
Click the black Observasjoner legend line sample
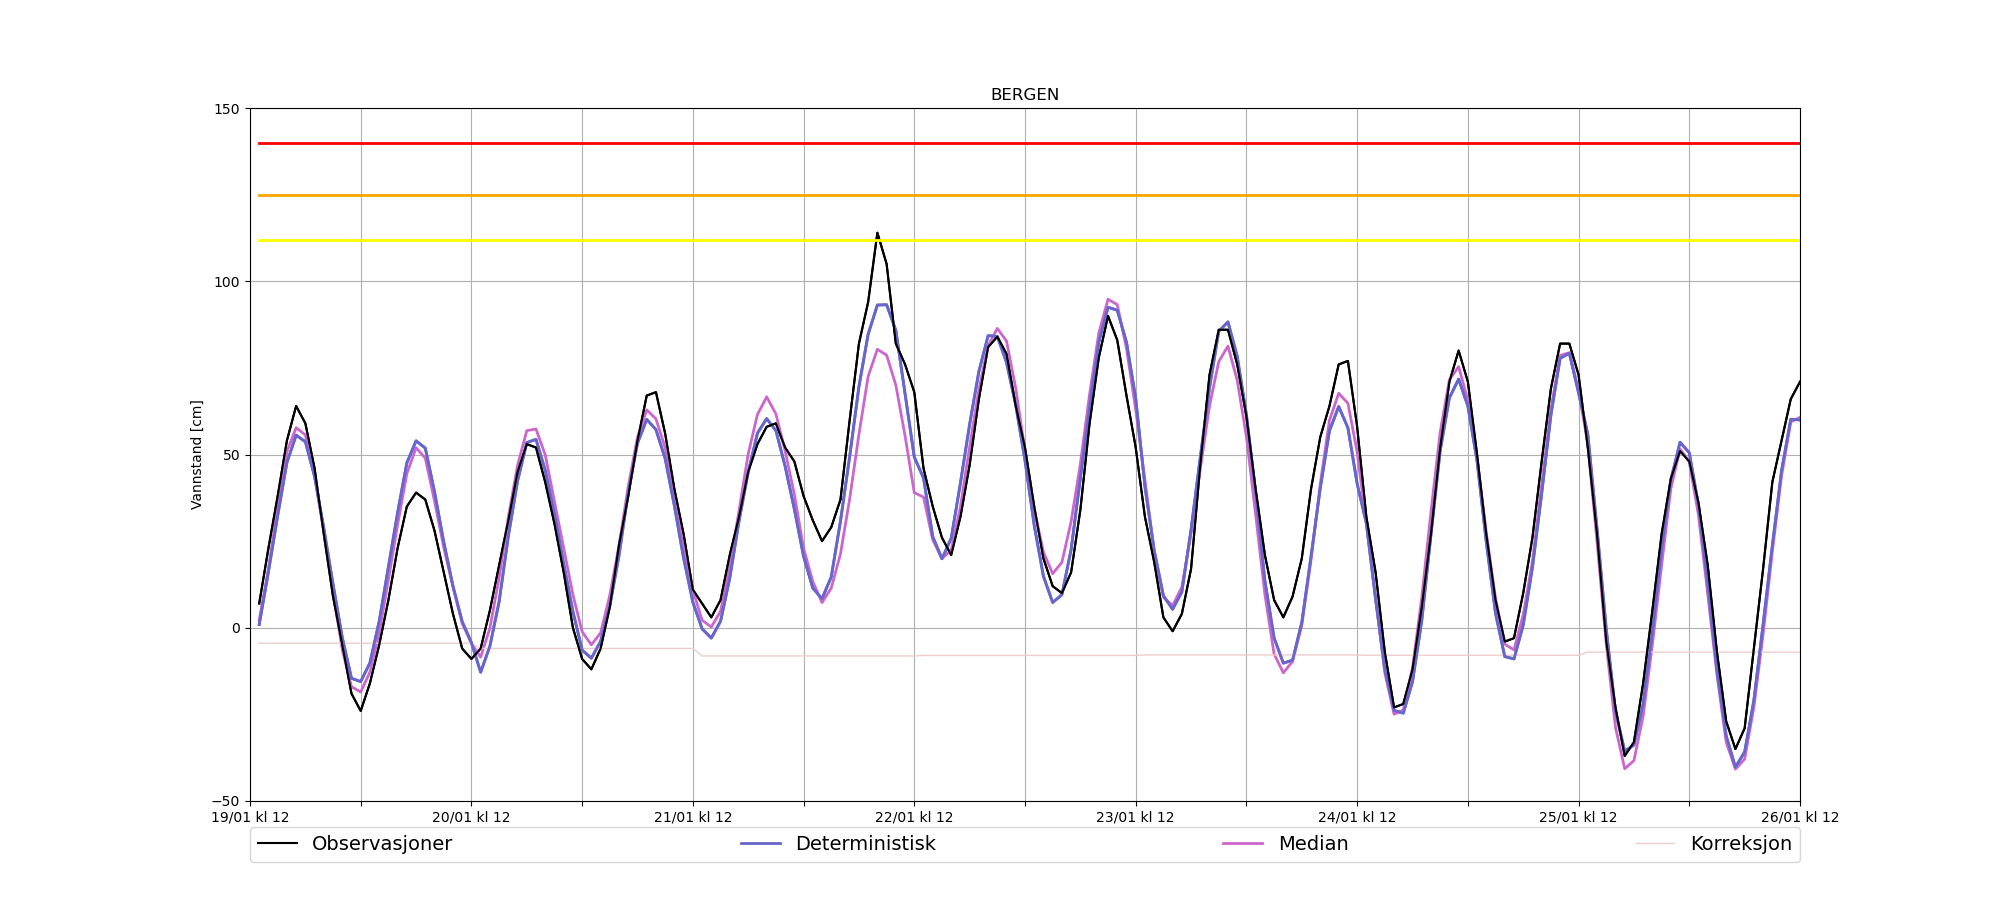point(278,844)
